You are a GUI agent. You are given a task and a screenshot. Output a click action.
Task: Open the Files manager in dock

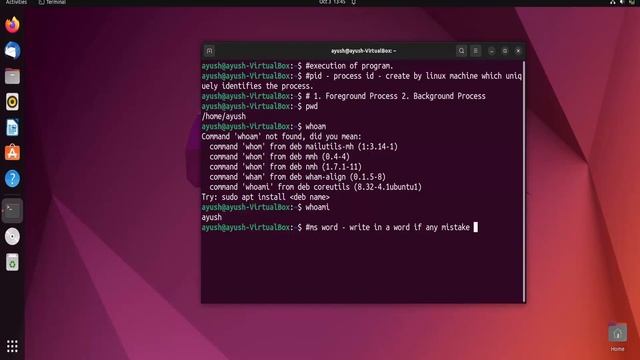pyautogui.click(x=12, y=76)
